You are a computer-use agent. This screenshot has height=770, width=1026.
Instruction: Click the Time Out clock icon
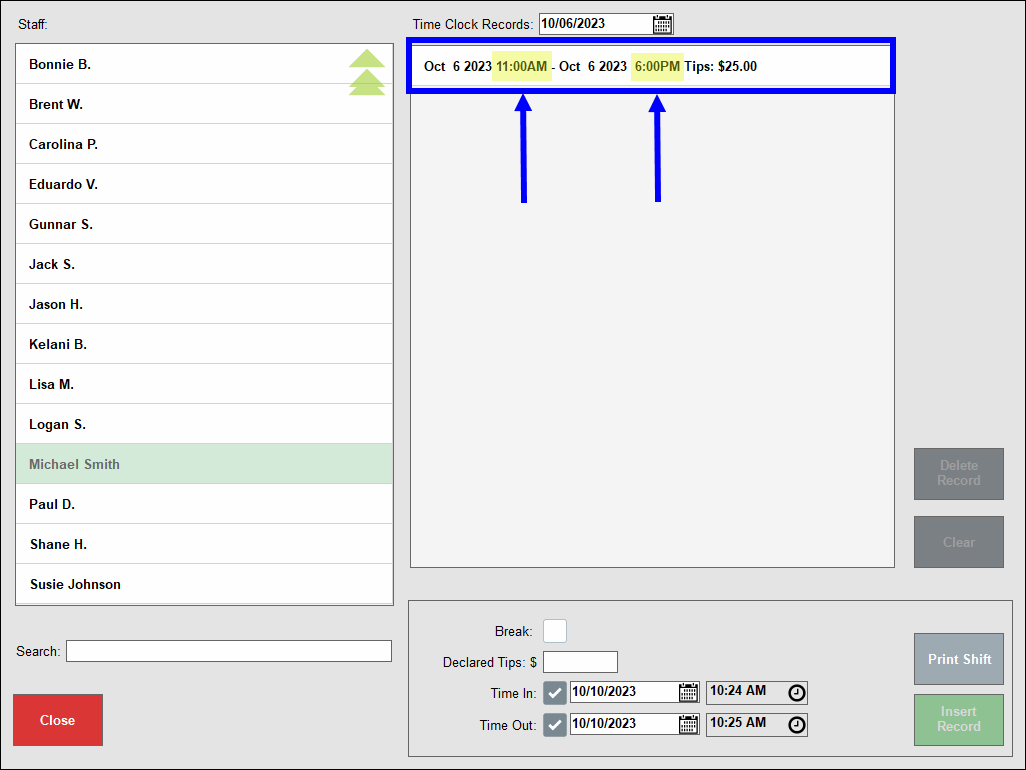(796, 723)
